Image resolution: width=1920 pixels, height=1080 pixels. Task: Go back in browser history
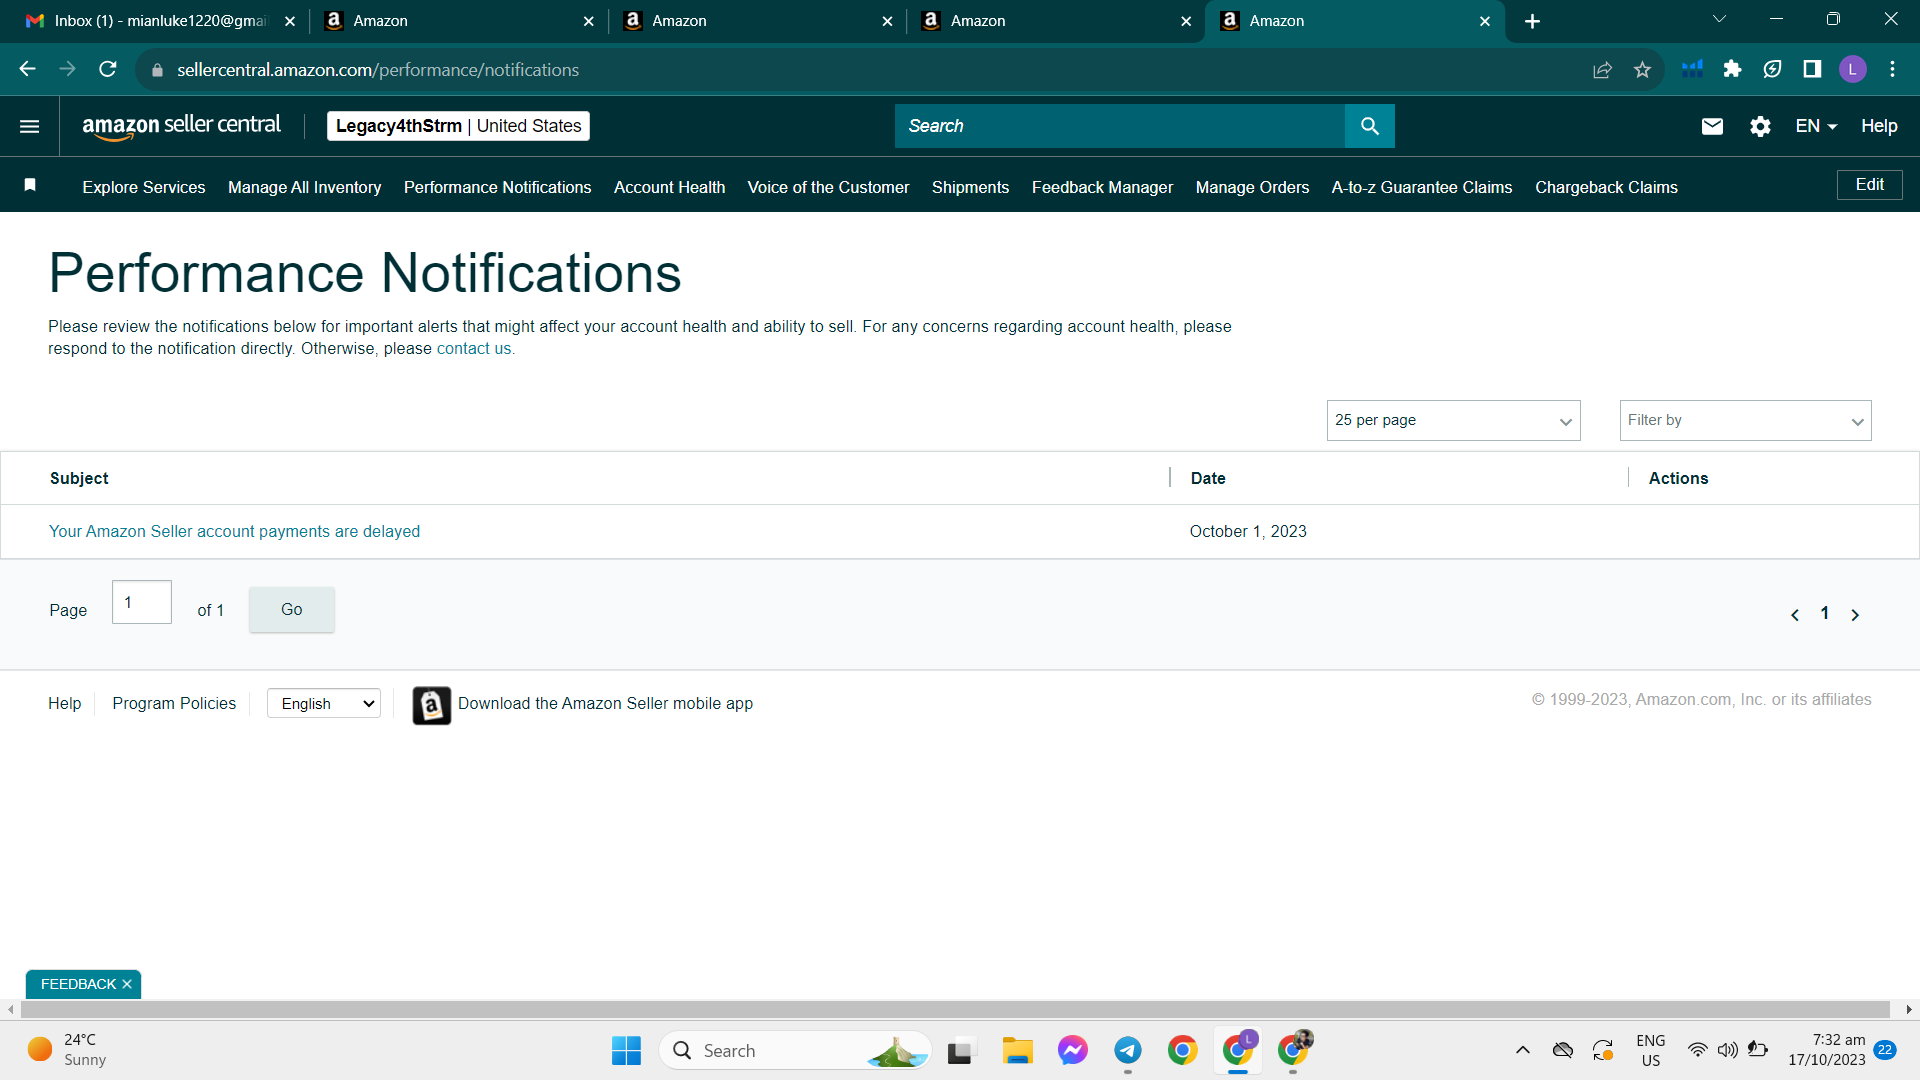point(28,69)
